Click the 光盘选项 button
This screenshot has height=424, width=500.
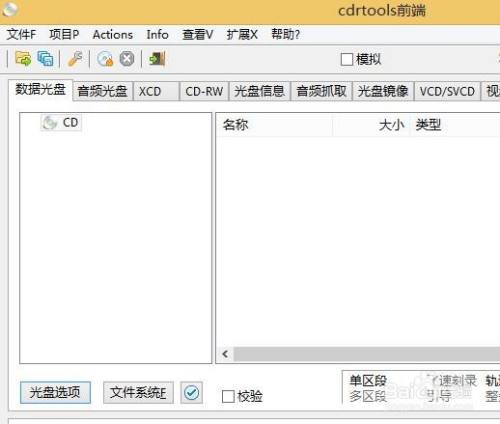(55, 393)
